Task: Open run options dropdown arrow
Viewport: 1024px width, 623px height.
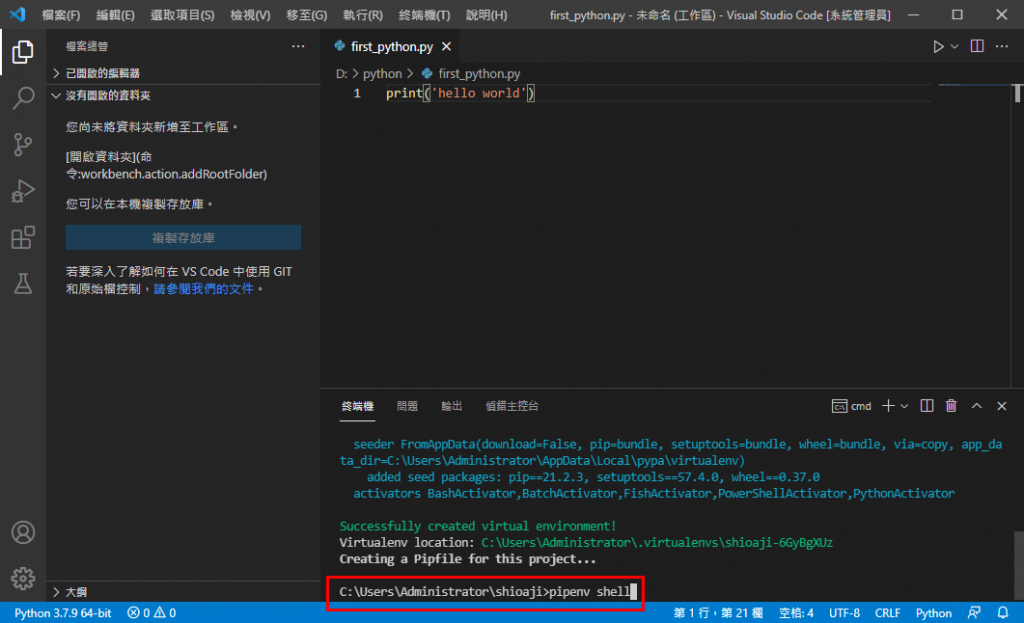Action: point(954,46)
